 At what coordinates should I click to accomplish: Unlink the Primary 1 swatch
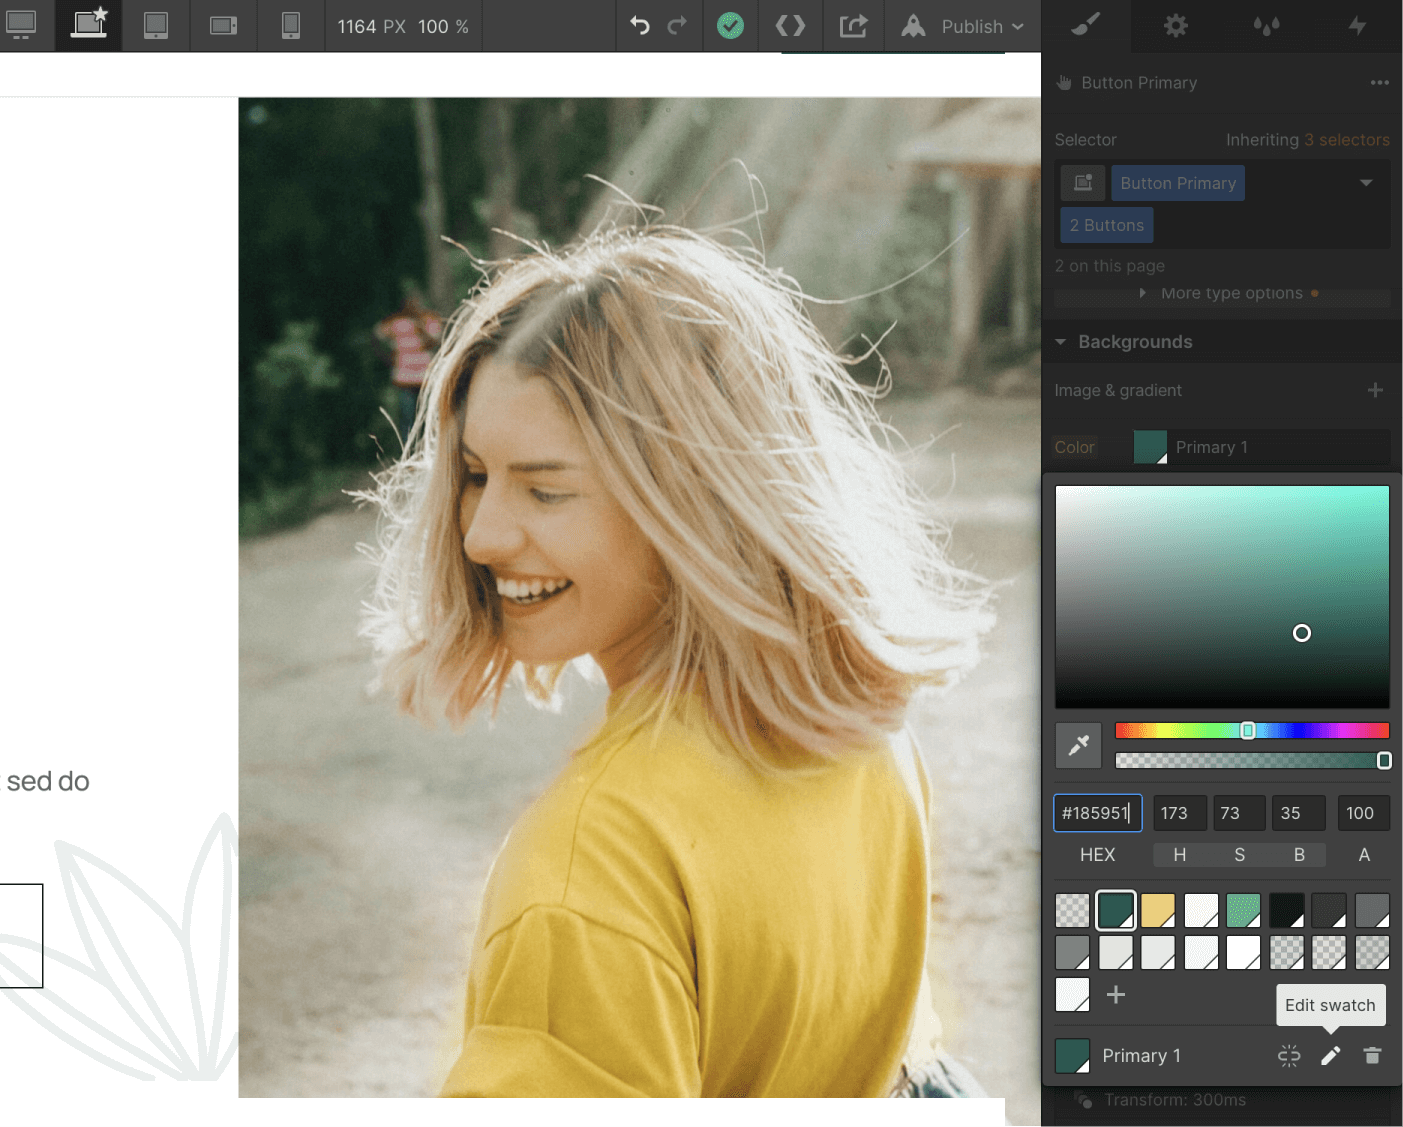tap(1289, 1056)
